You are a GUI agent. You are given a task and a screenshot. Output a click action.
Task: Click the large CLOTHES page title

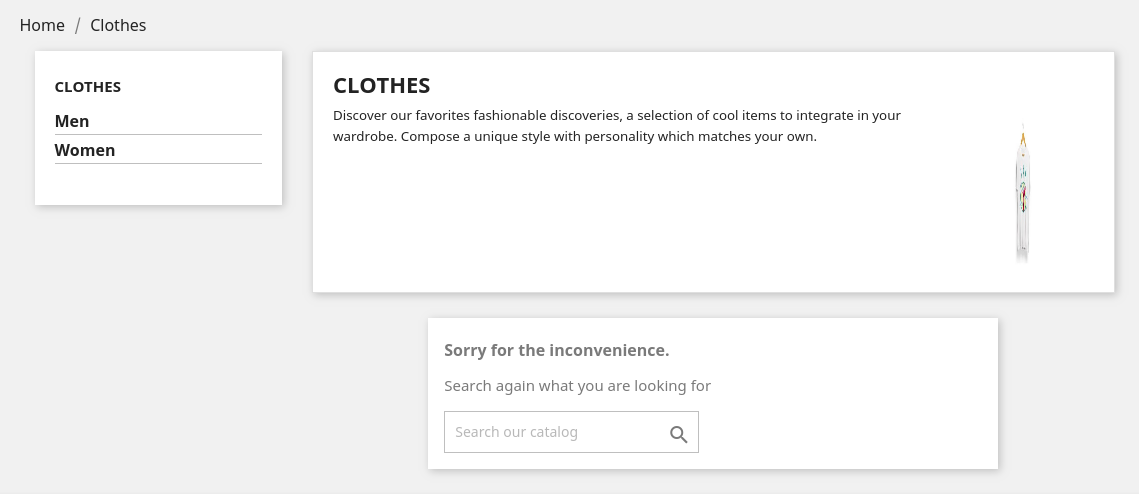tap(382, 85)
